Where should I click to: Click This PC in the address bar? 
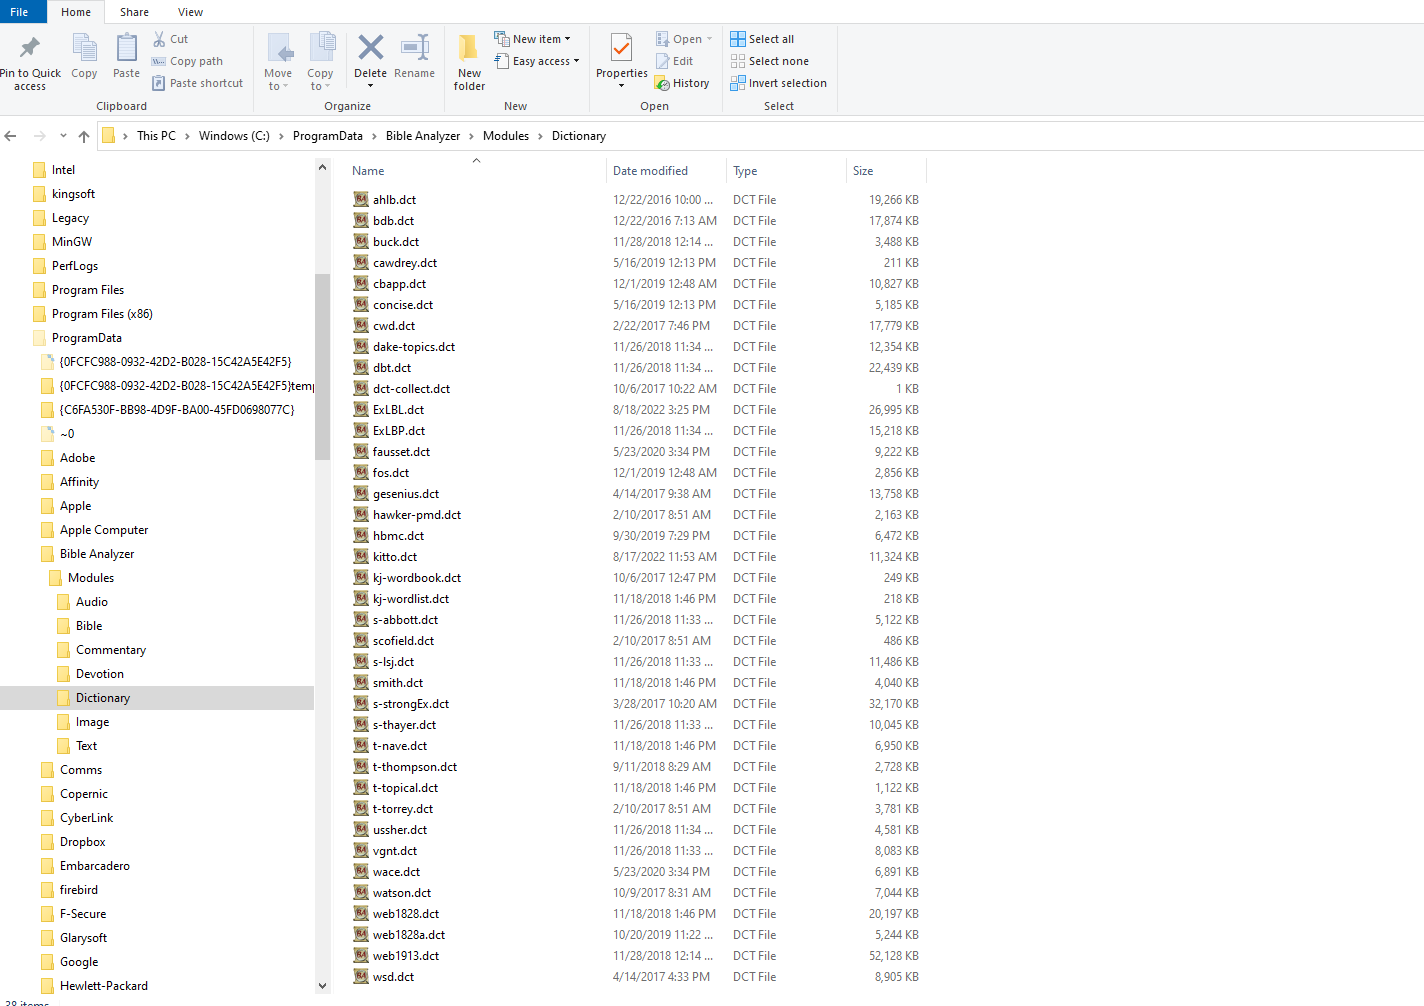pyautogui.click(x=156, y=136)
